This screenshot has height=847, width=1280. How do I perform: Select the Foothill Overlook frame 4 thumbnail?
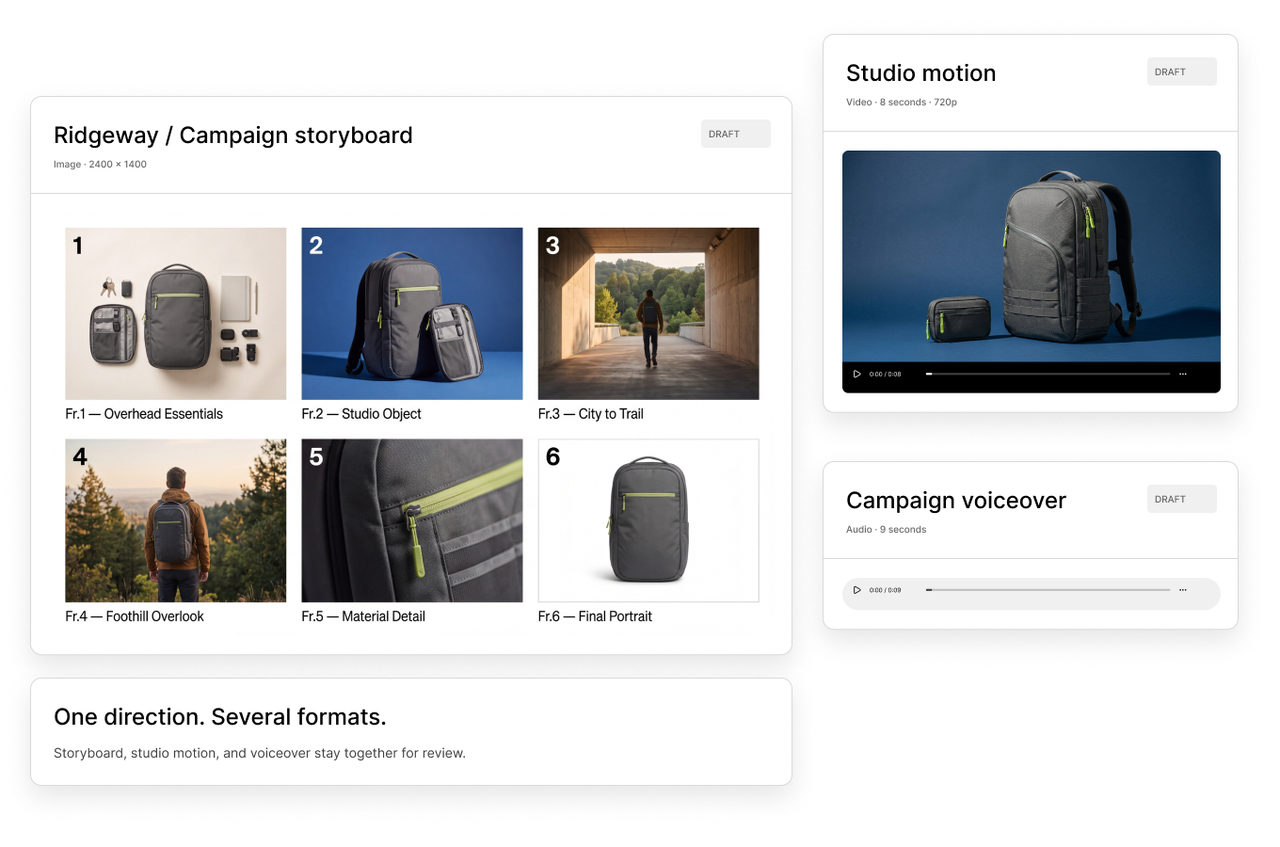coord(176,521)
